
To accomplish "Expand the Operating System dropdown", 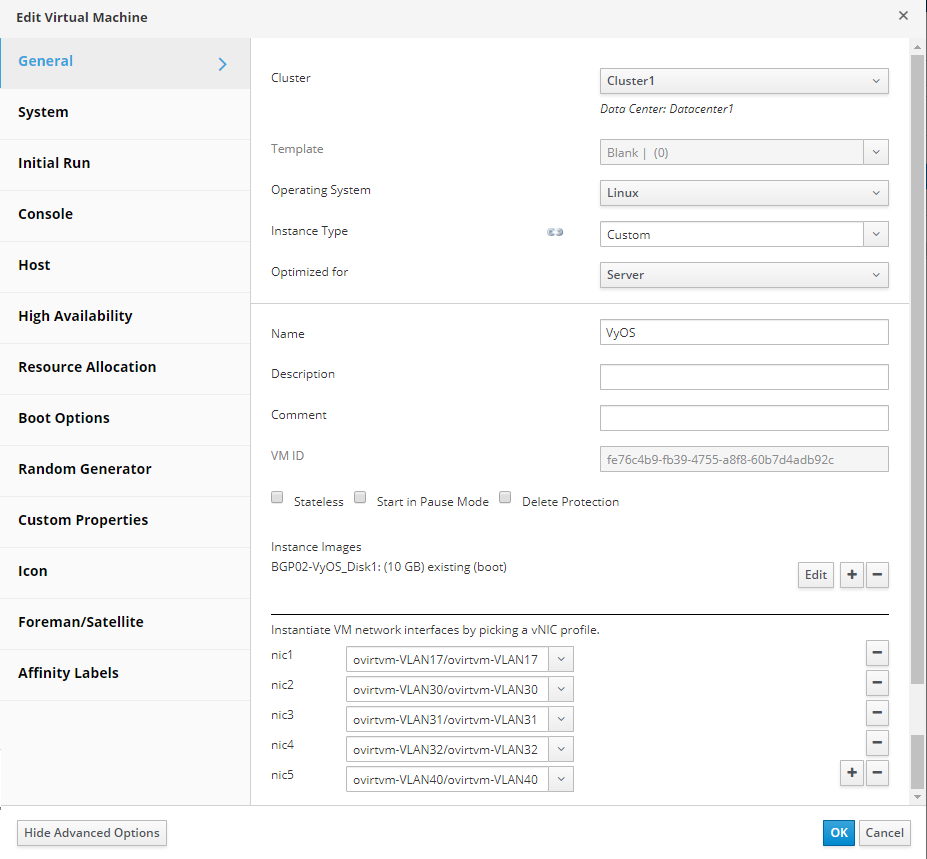I will [744, 193].
